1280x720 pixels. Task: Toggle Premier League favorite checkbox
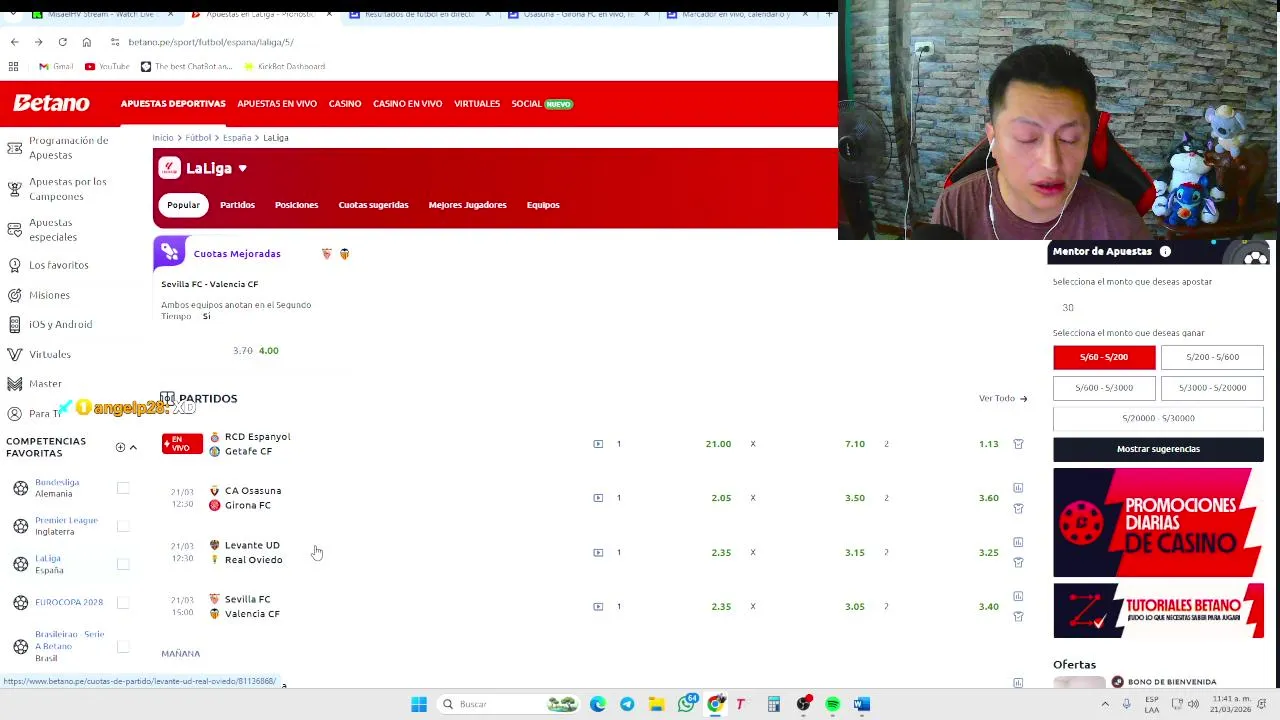tap(123, 526)
